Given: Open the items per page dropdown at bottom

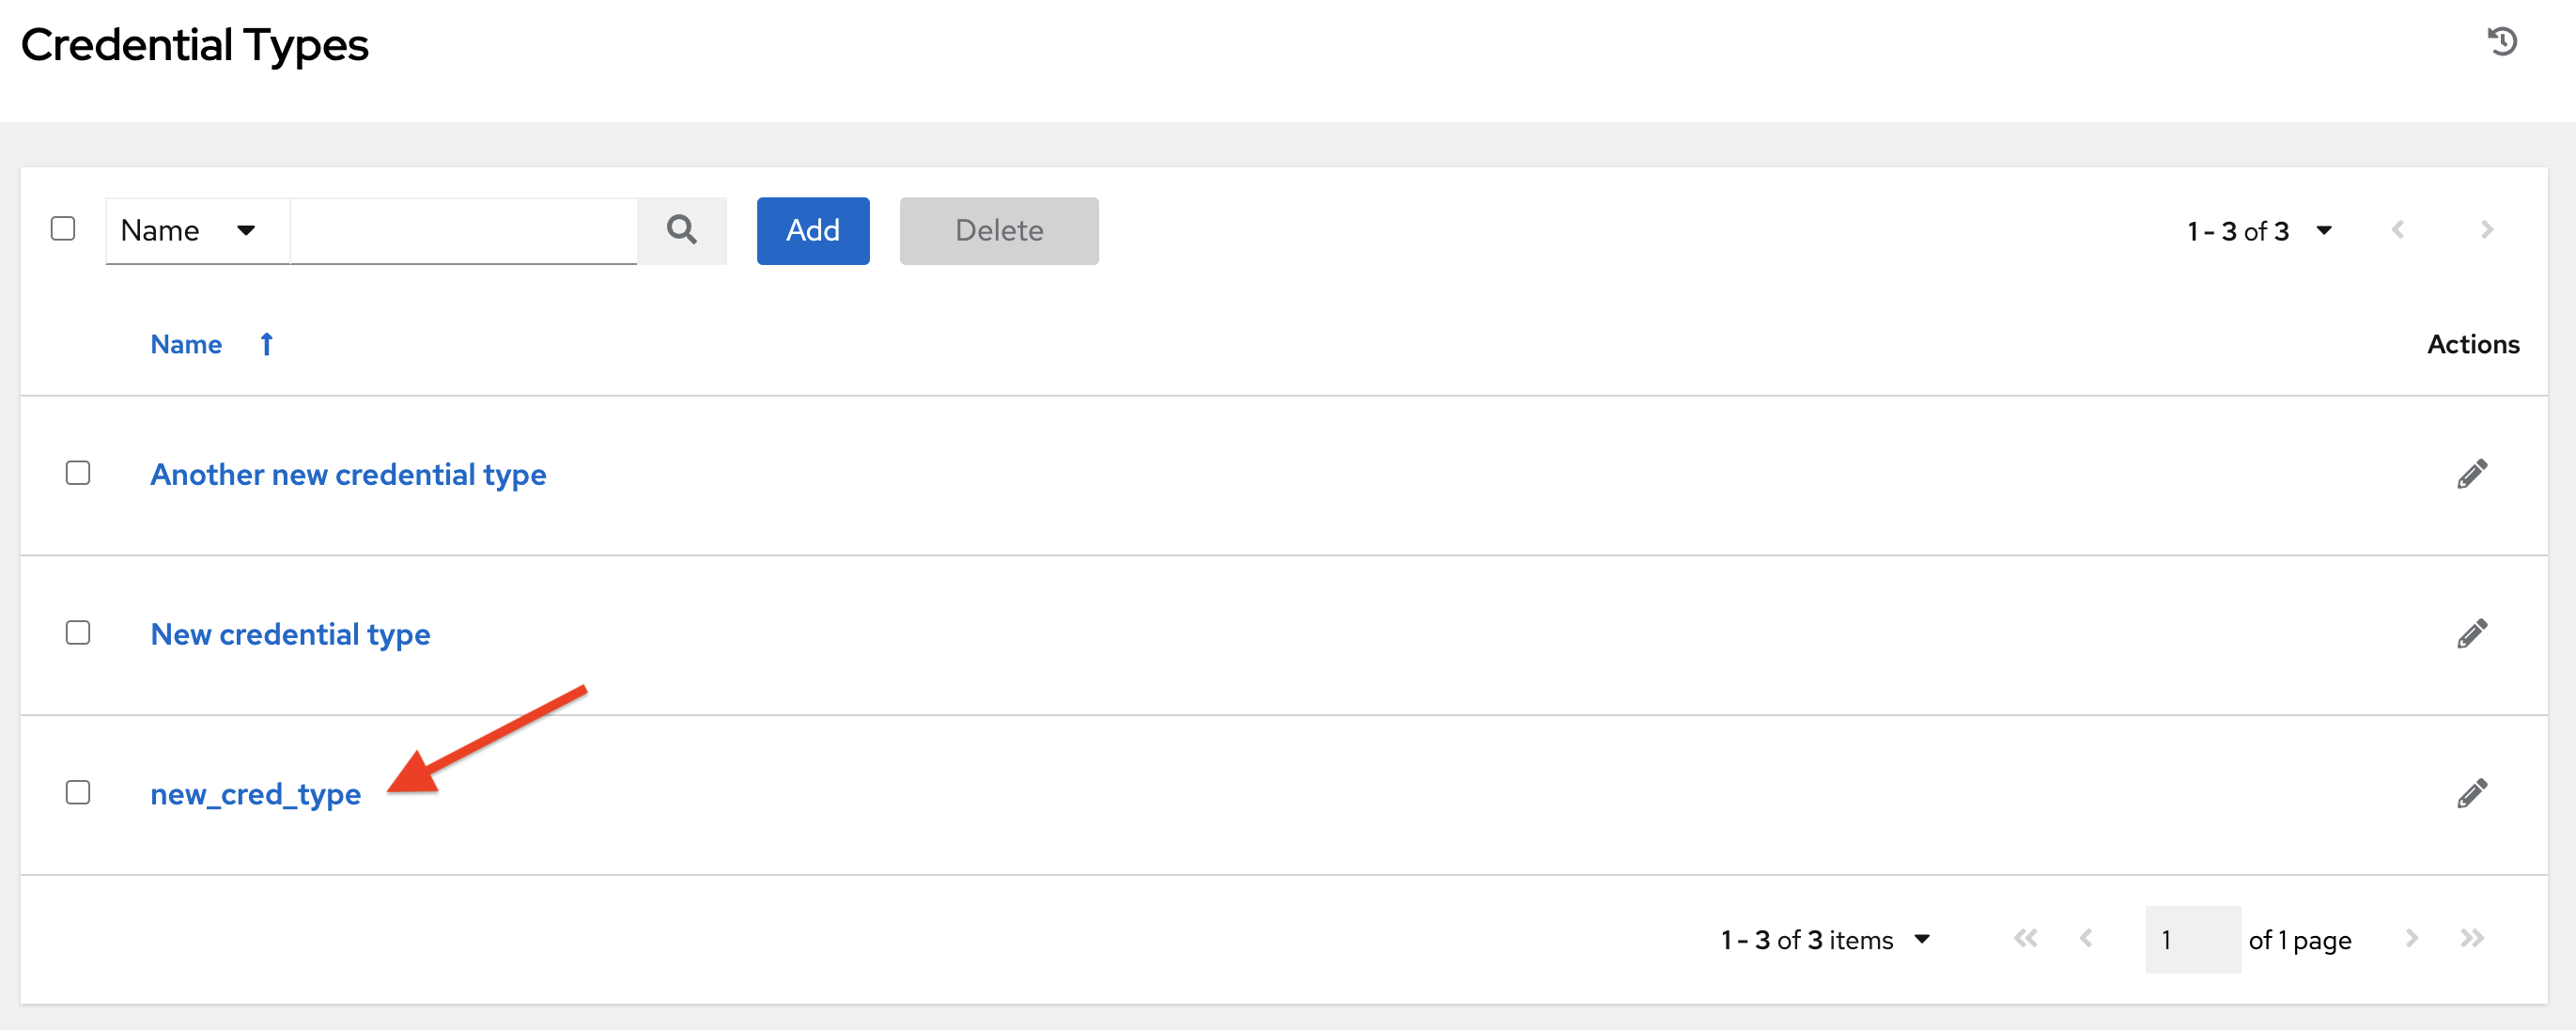Looking at the screenshot, I should pyautogui.click(x=1922, y=939).
